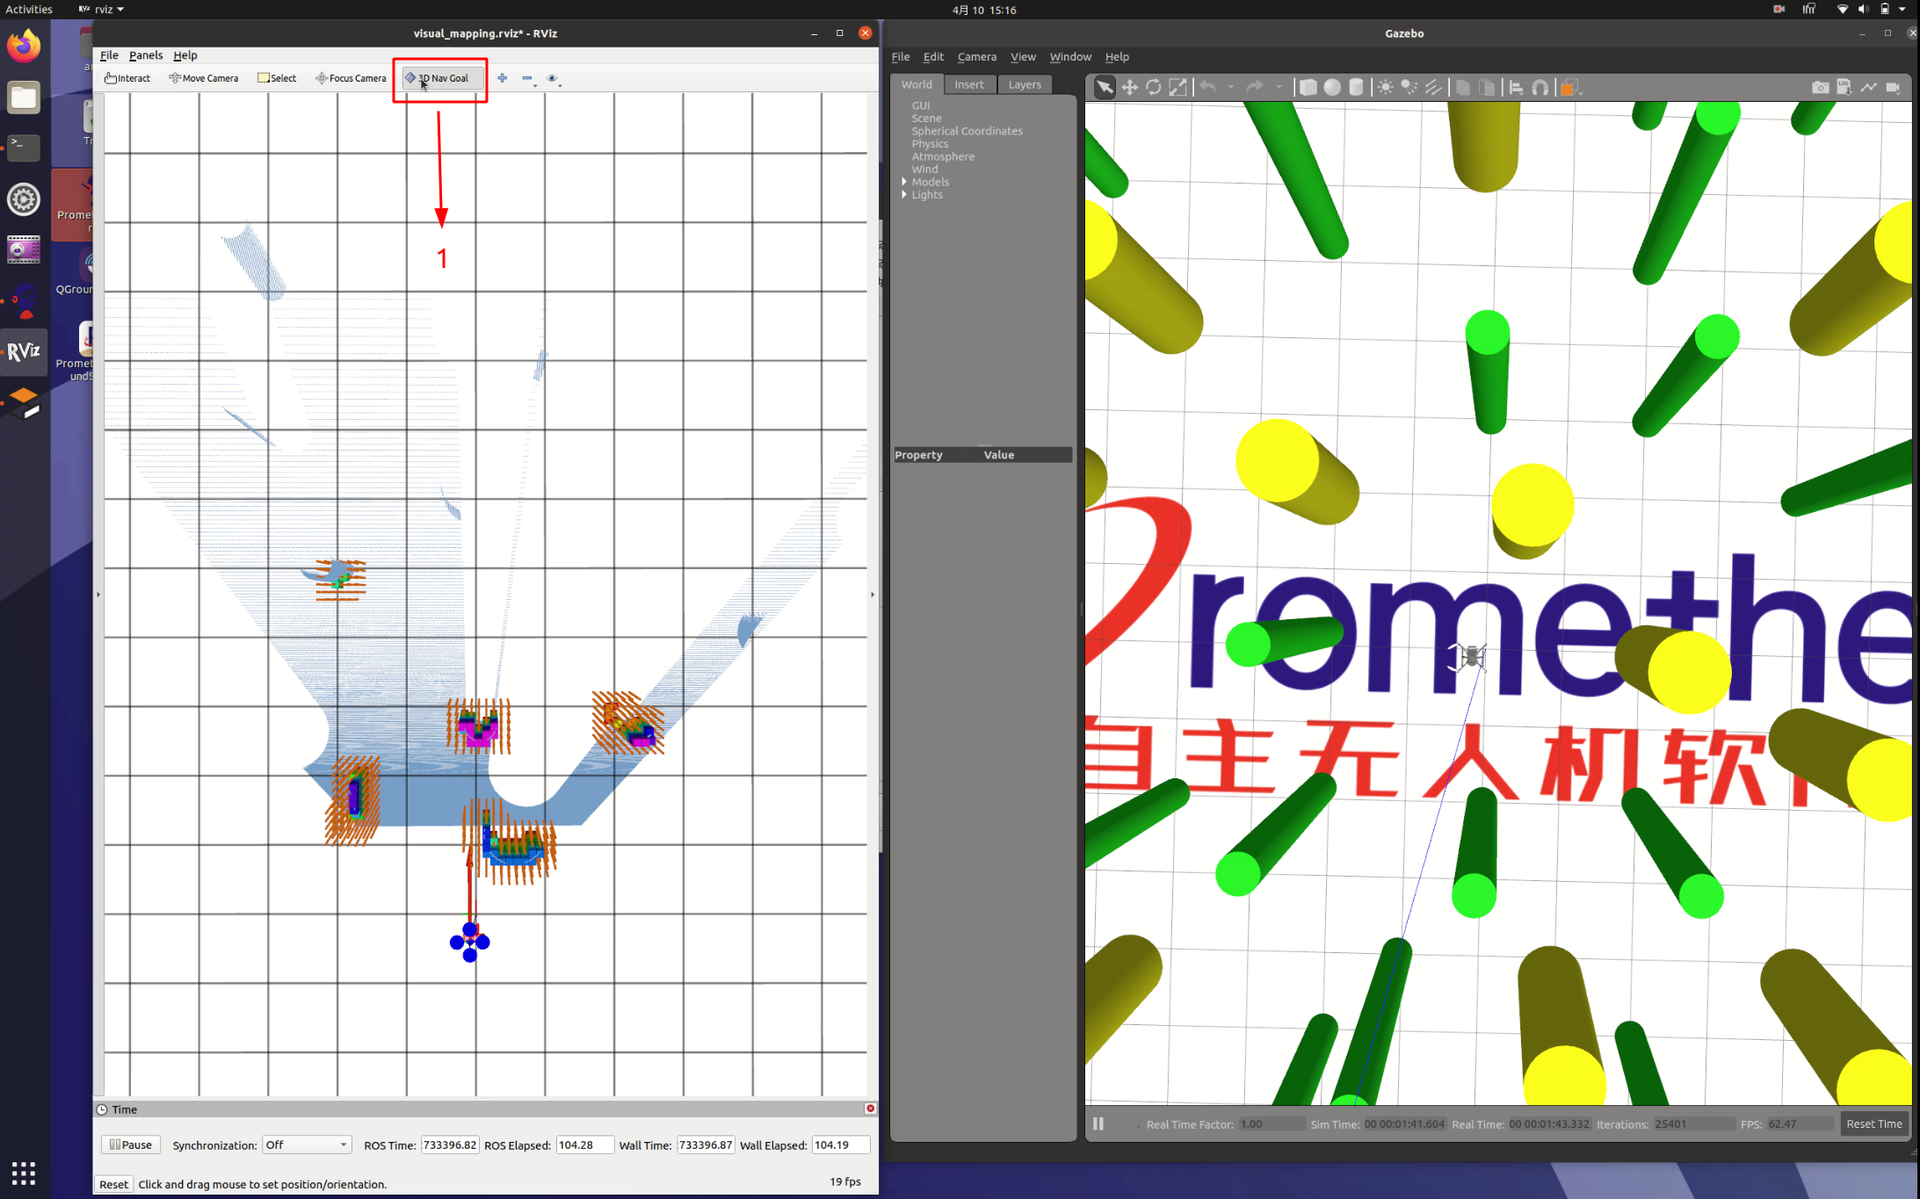Expand the Lights tree node
Image resolution: width=1920 pixels, height=1199 pixels.
point(904,195)
